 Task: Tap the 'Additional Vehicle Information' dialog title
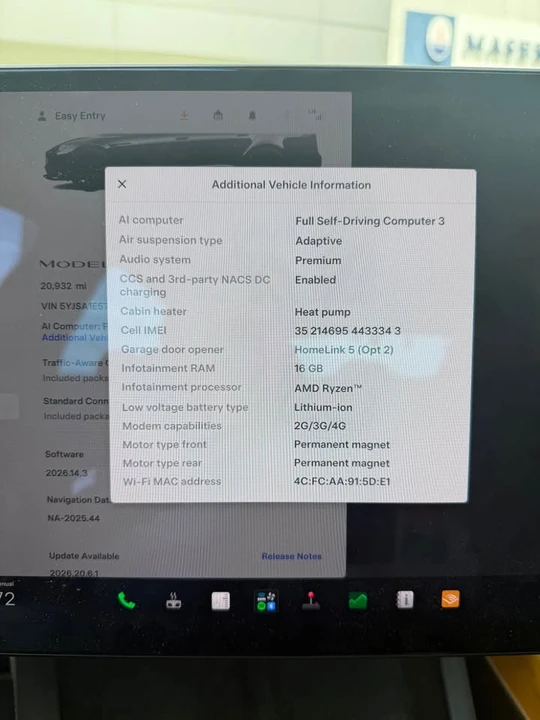coord(291,185)
